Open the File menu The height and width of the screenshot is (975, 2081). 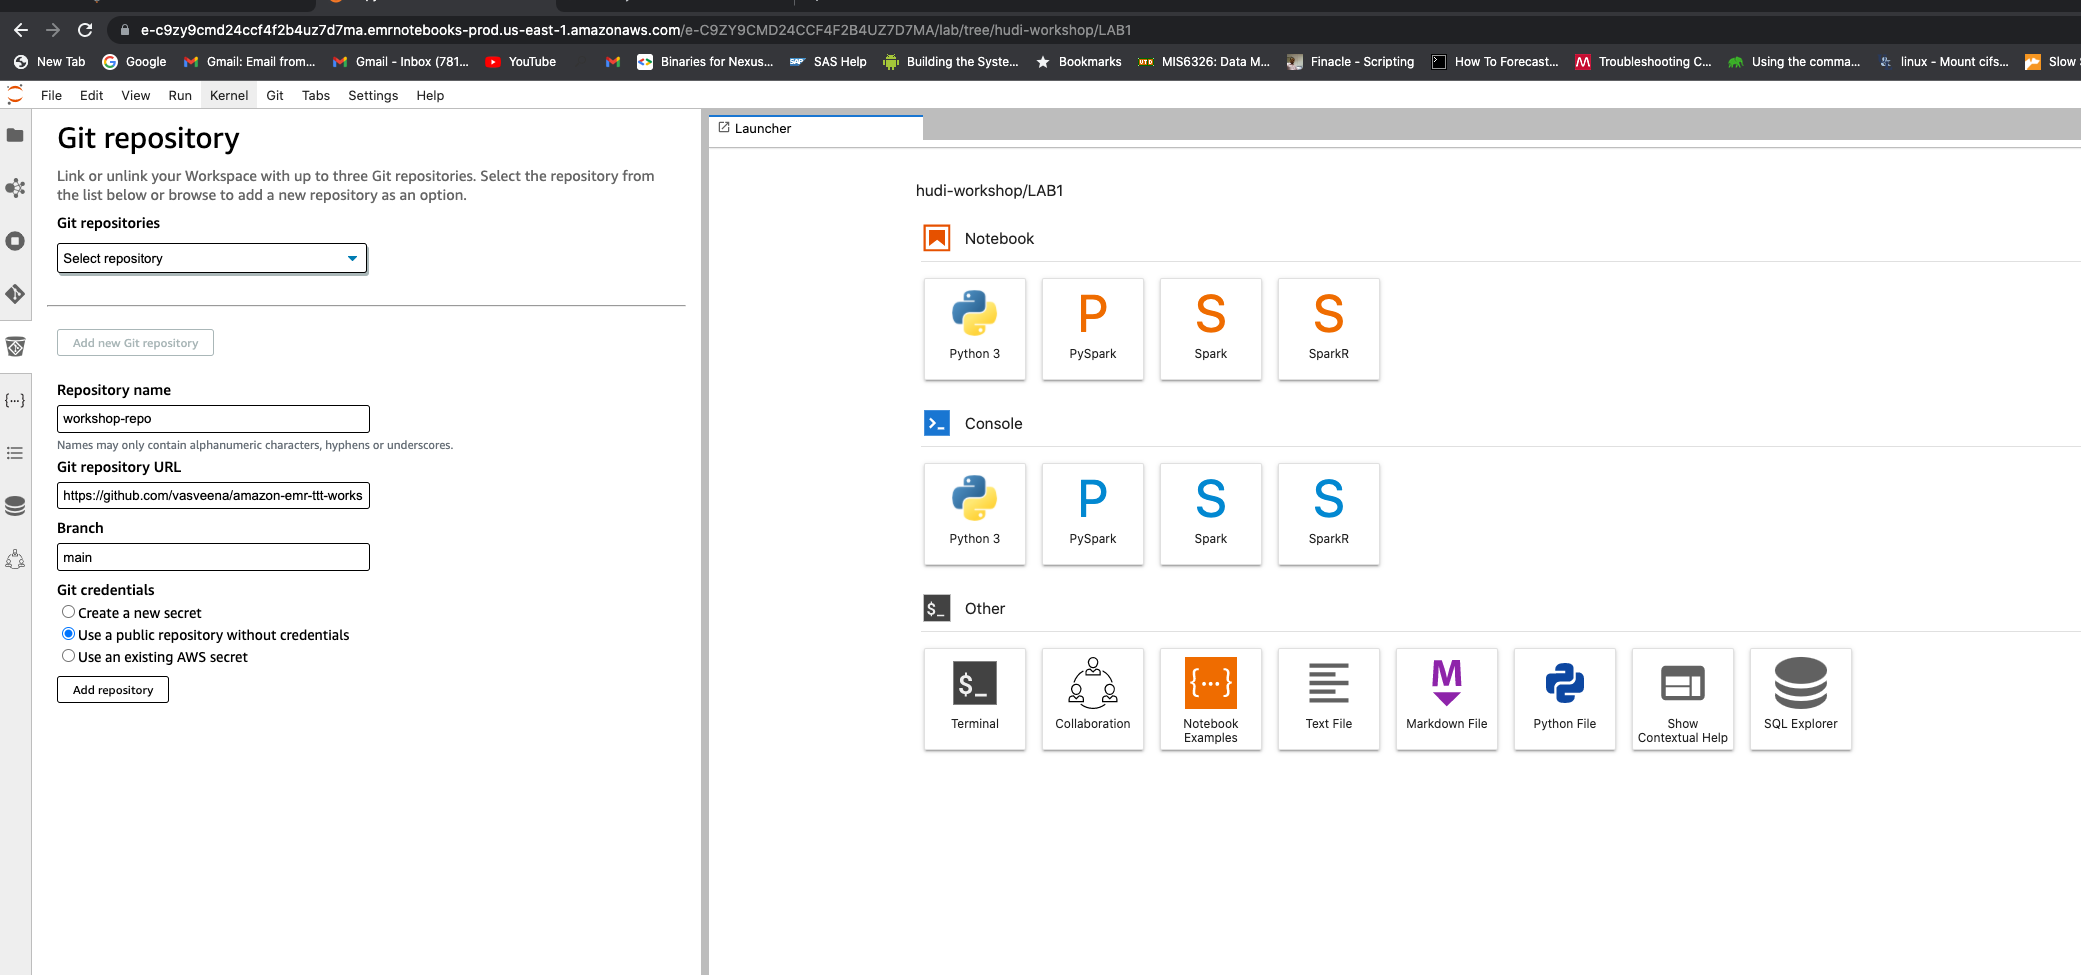point(51,95)
